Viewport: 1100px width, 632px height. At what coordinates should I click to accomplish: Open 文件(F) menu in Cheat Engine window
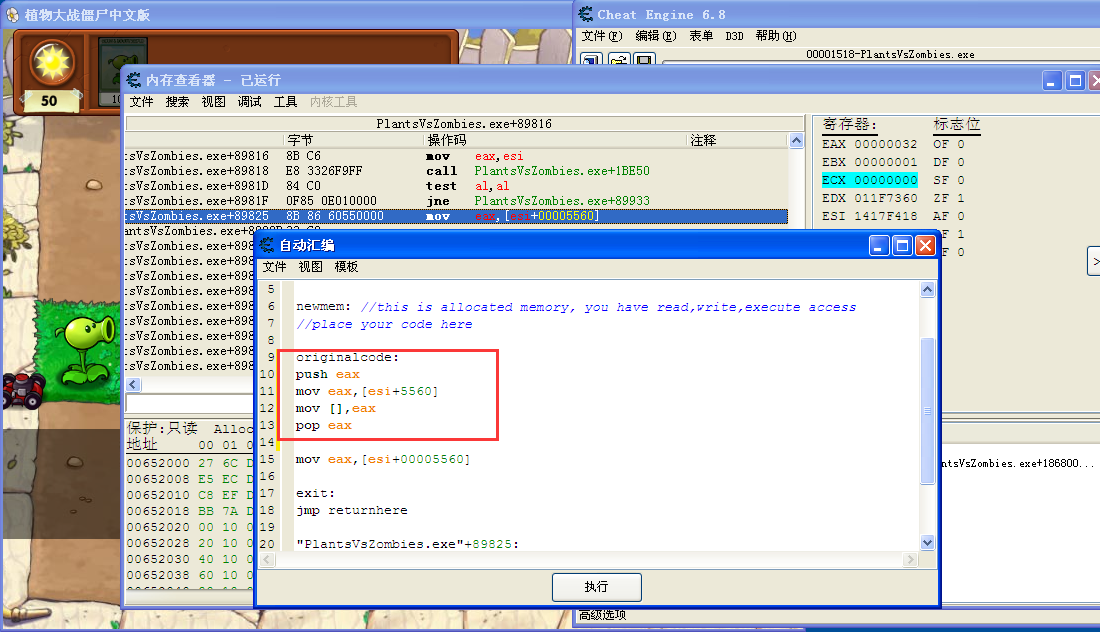click(601, 36)
